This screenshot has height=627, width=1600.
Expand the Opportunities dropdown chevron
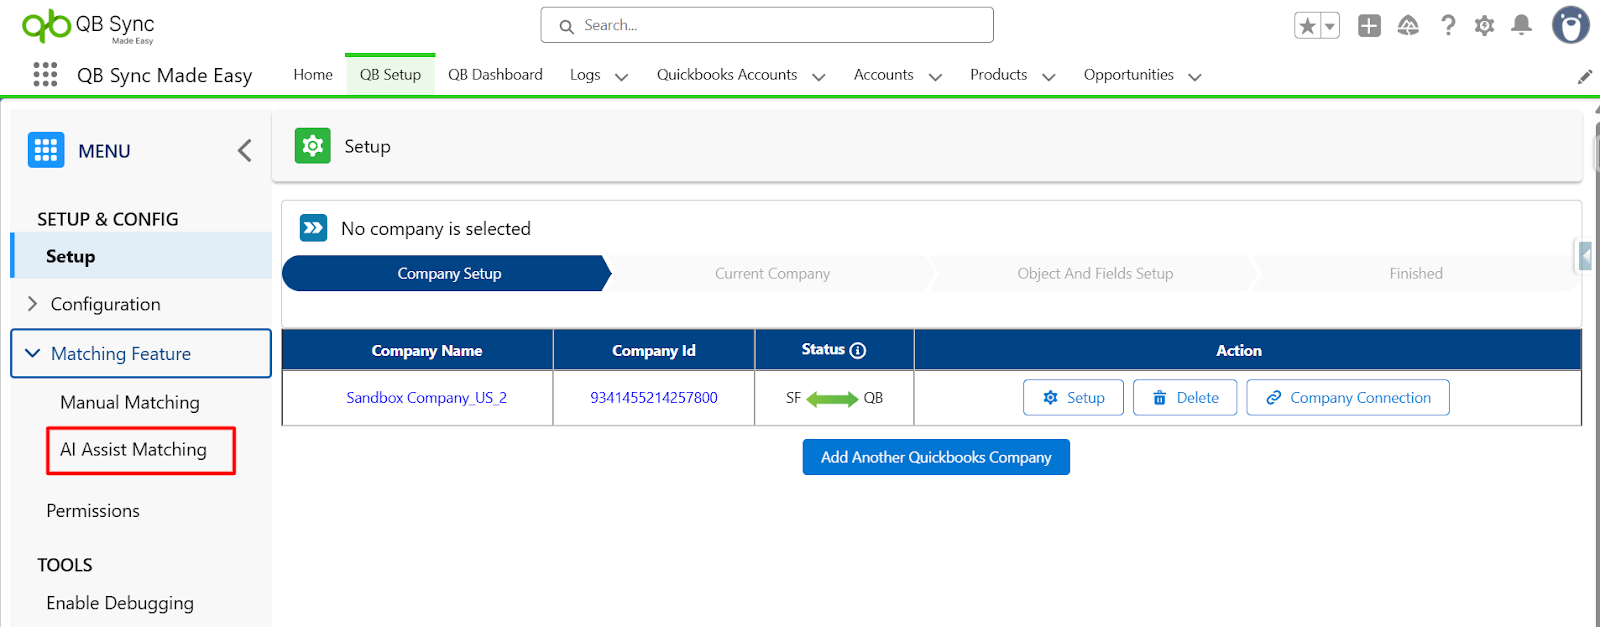pyautogui.click(x=1194, y=77)
